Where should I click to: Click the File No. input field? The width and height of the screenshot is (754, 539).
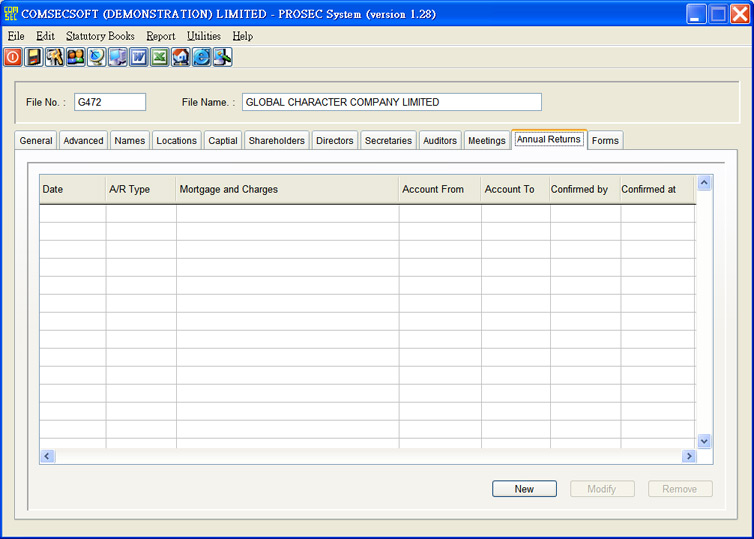click(x=110, y=102)
